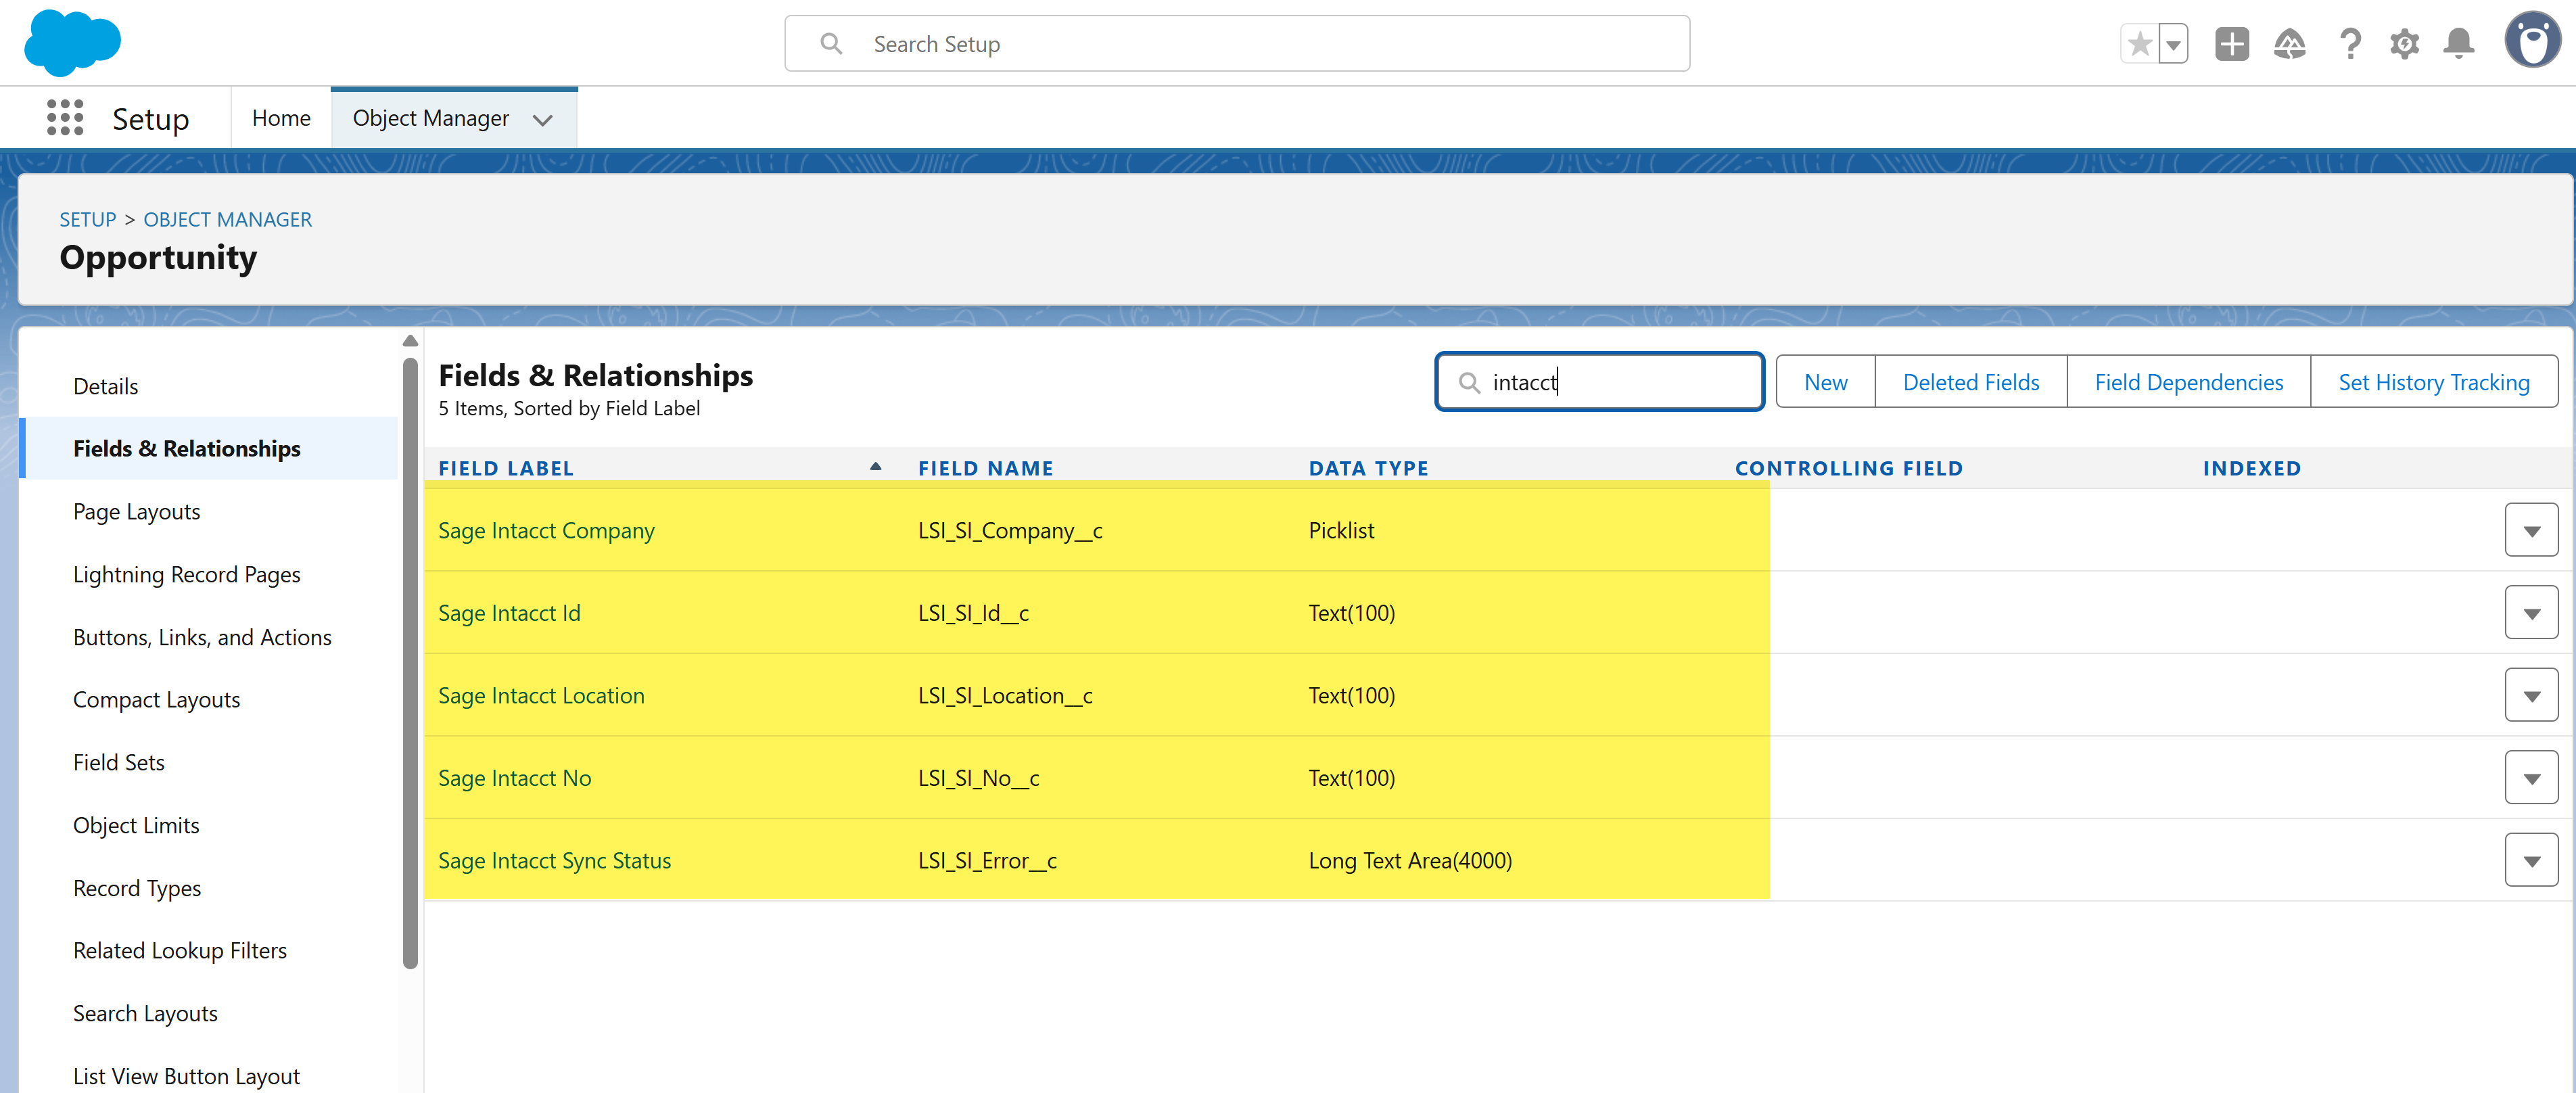2576x1093 pixels.
Task: Open Field Dependencies
Action: pyautogui.click(x=2188, y=382)
